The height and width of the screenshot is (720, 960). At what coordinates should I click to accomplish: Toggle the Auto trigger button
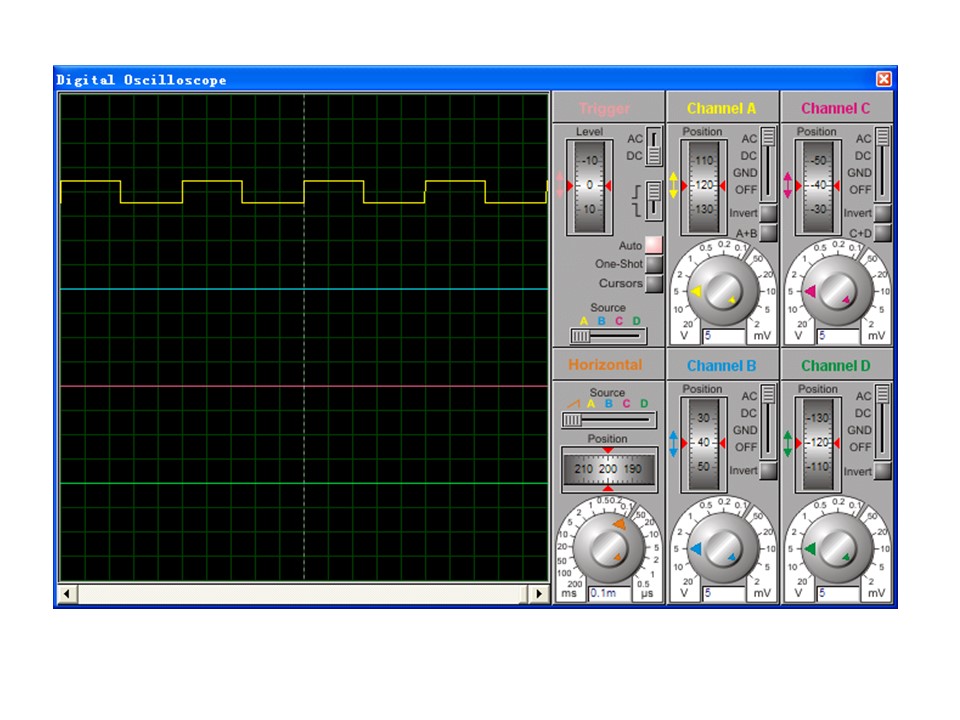[x=653, y=245]
